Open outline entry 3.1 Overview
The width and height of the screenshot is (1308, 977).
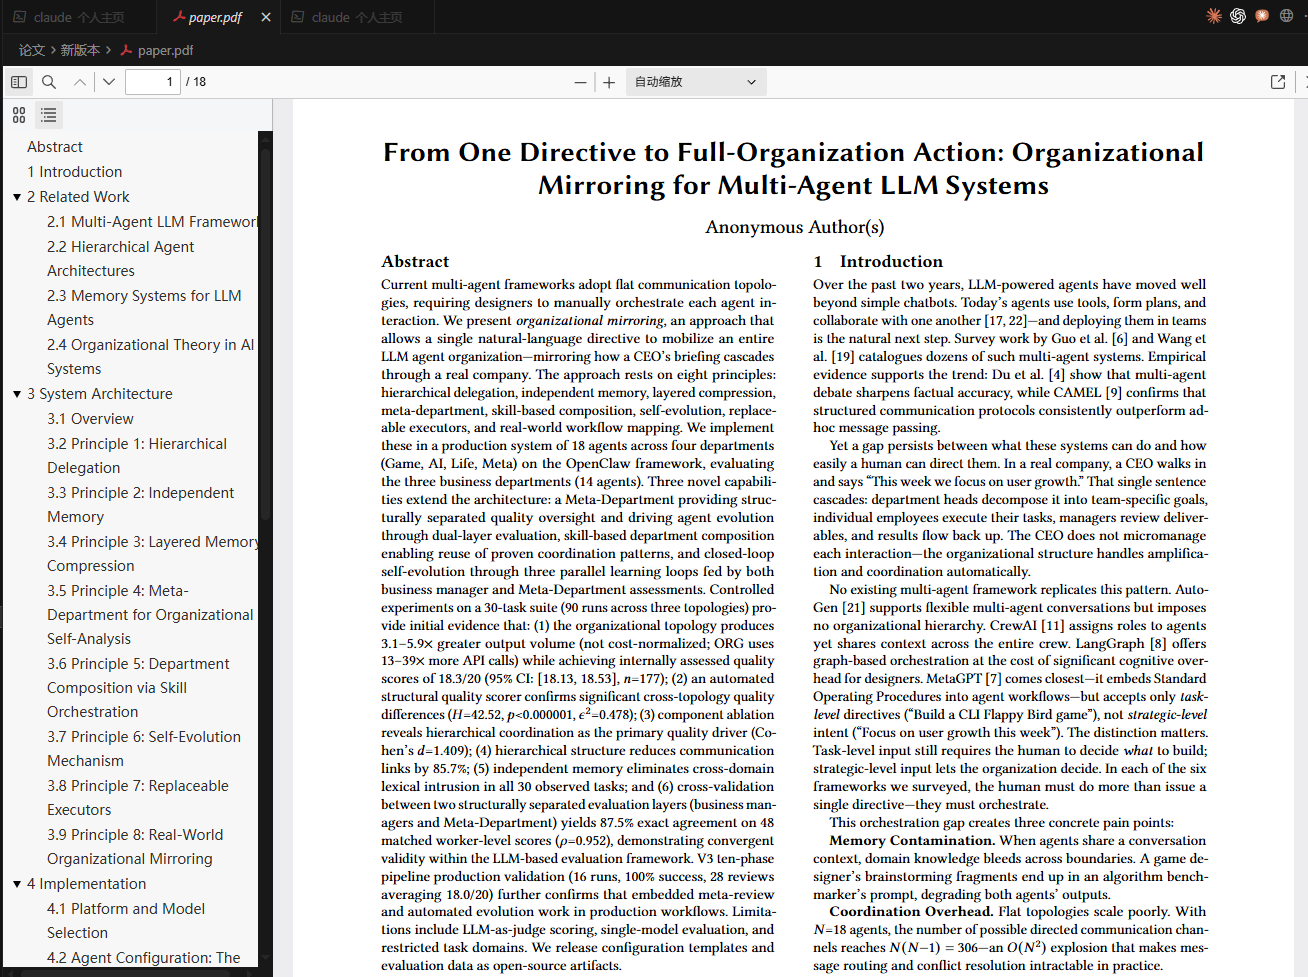tap(90, 419)
